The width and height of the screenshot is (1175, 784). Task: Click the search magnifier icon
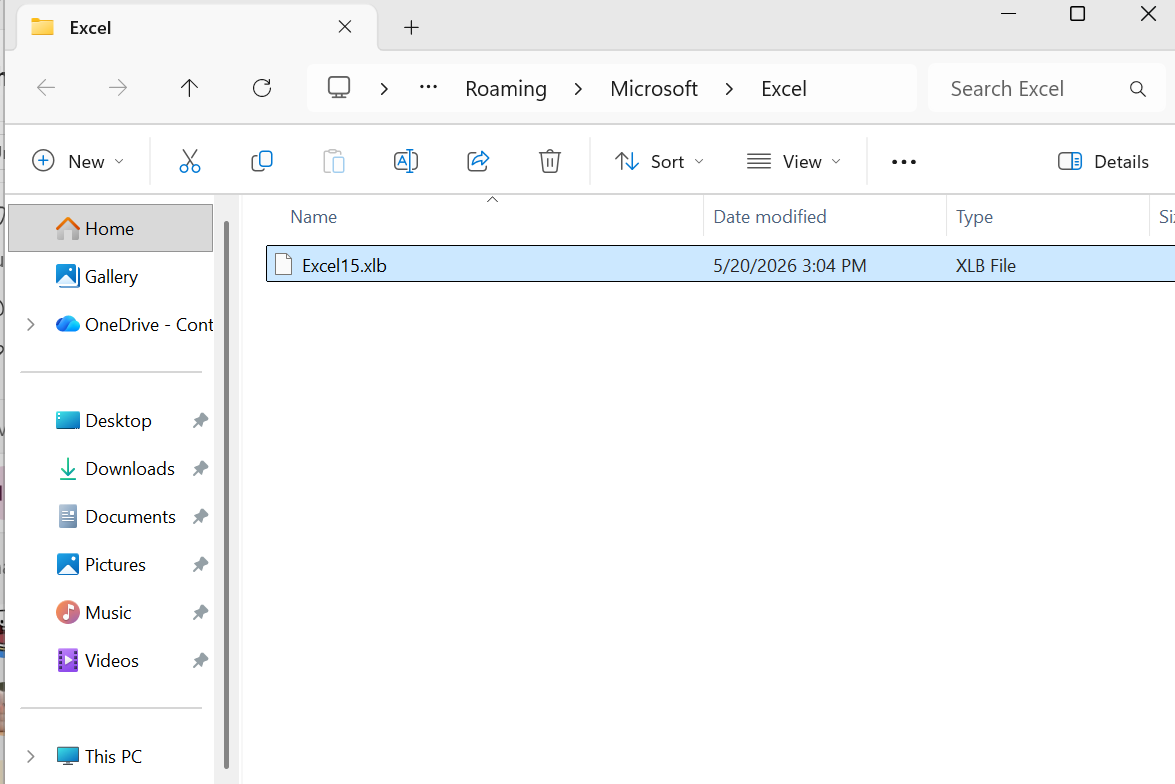tap(1138, 88)
